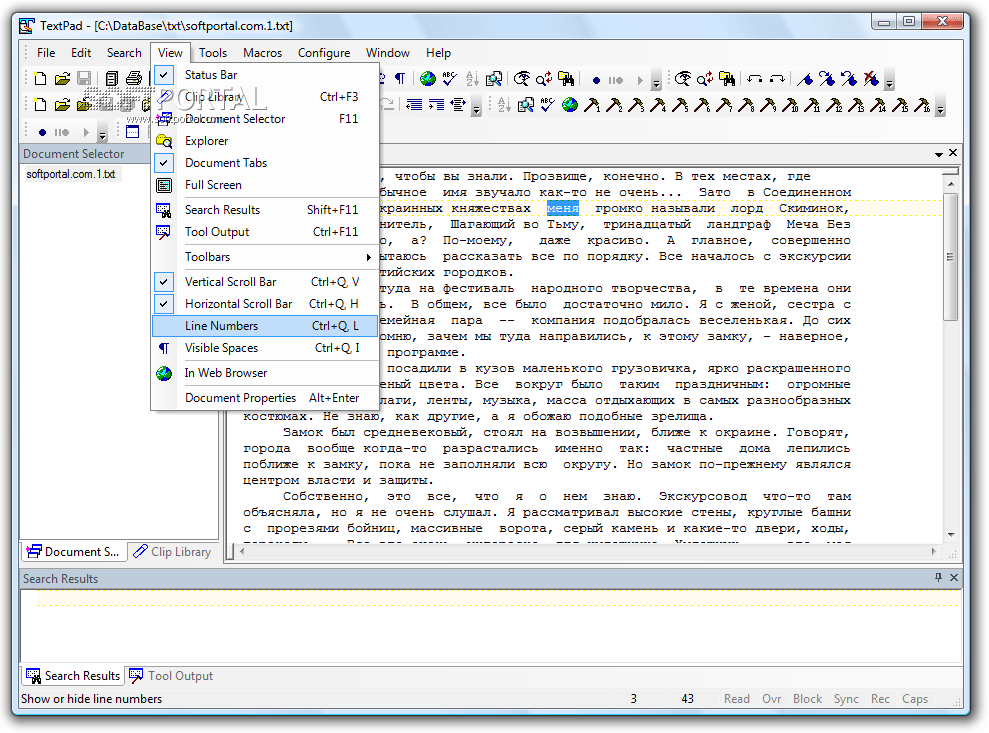Run user tool hammer number 1
989x733 pixels.
592,105
